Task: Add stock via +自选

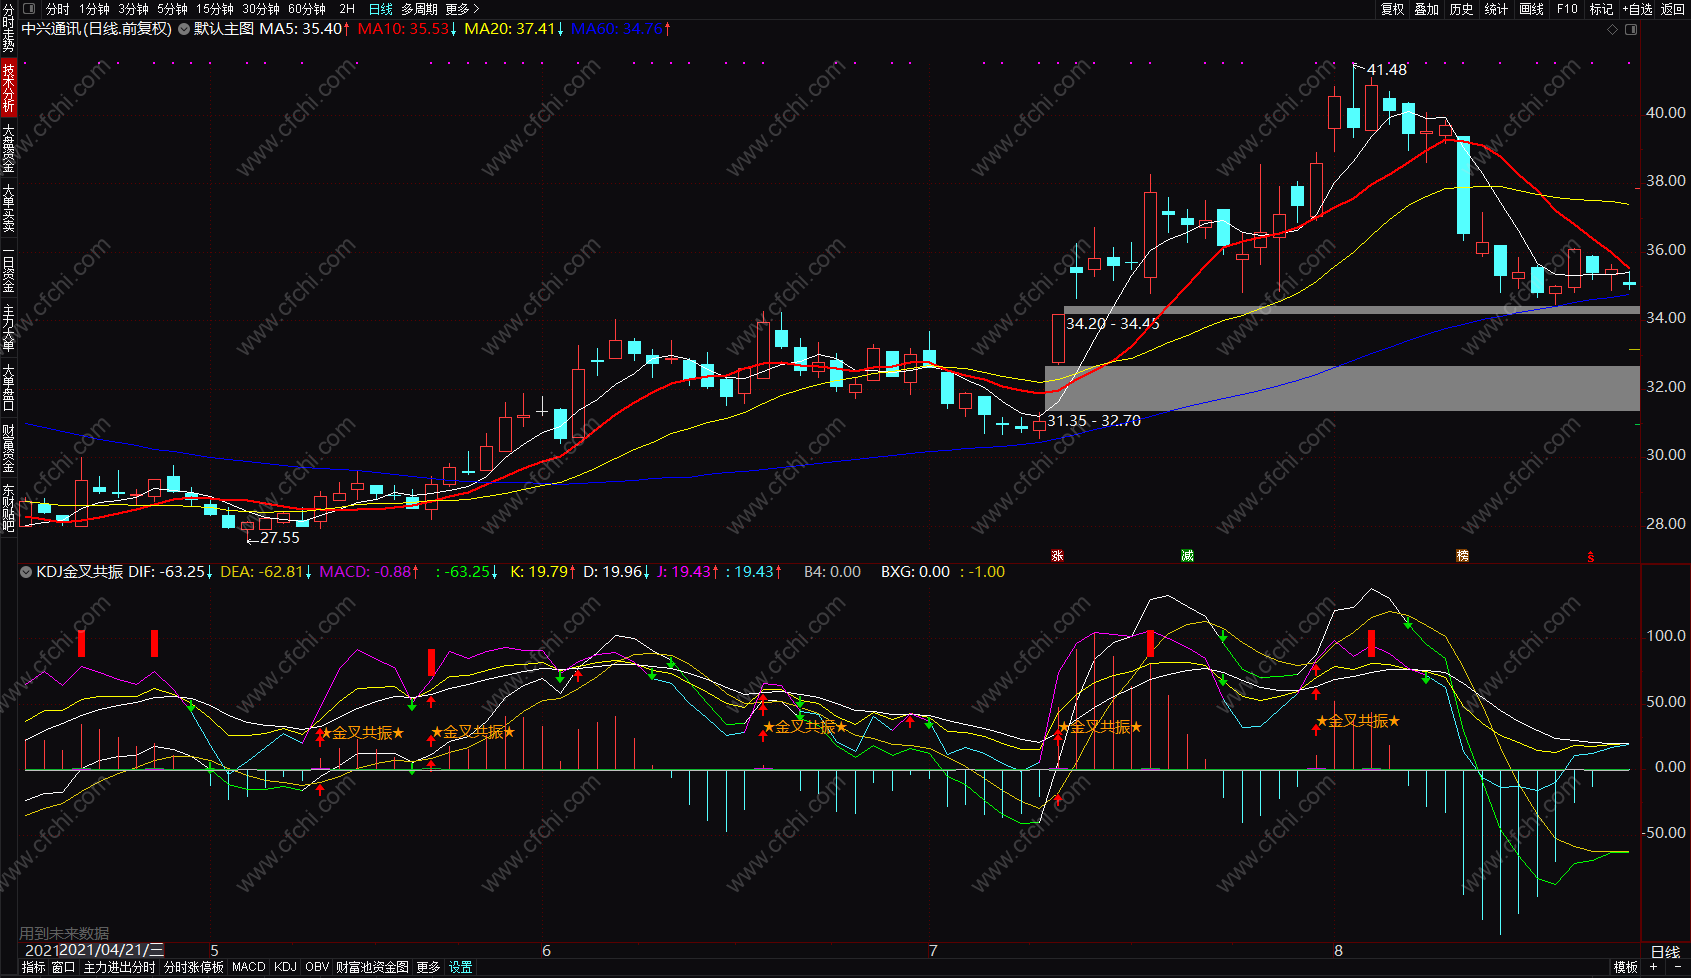Action: tap(1637, 9)
